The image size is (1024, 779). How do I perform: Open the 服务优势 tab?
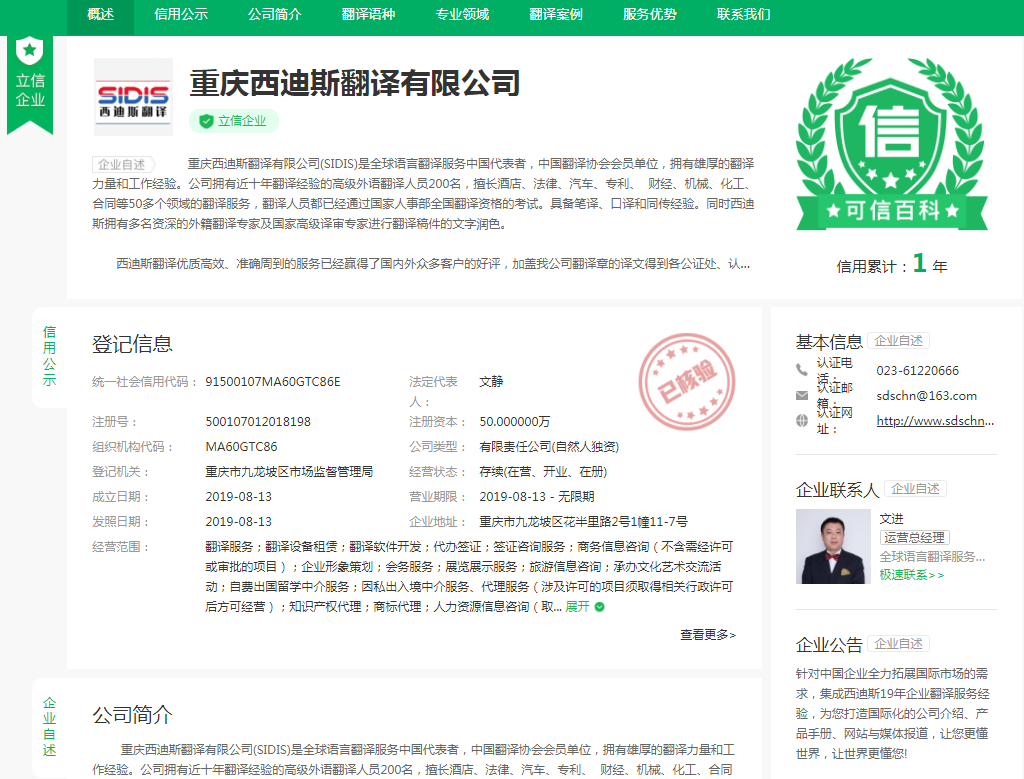click(x=650, y=14)
